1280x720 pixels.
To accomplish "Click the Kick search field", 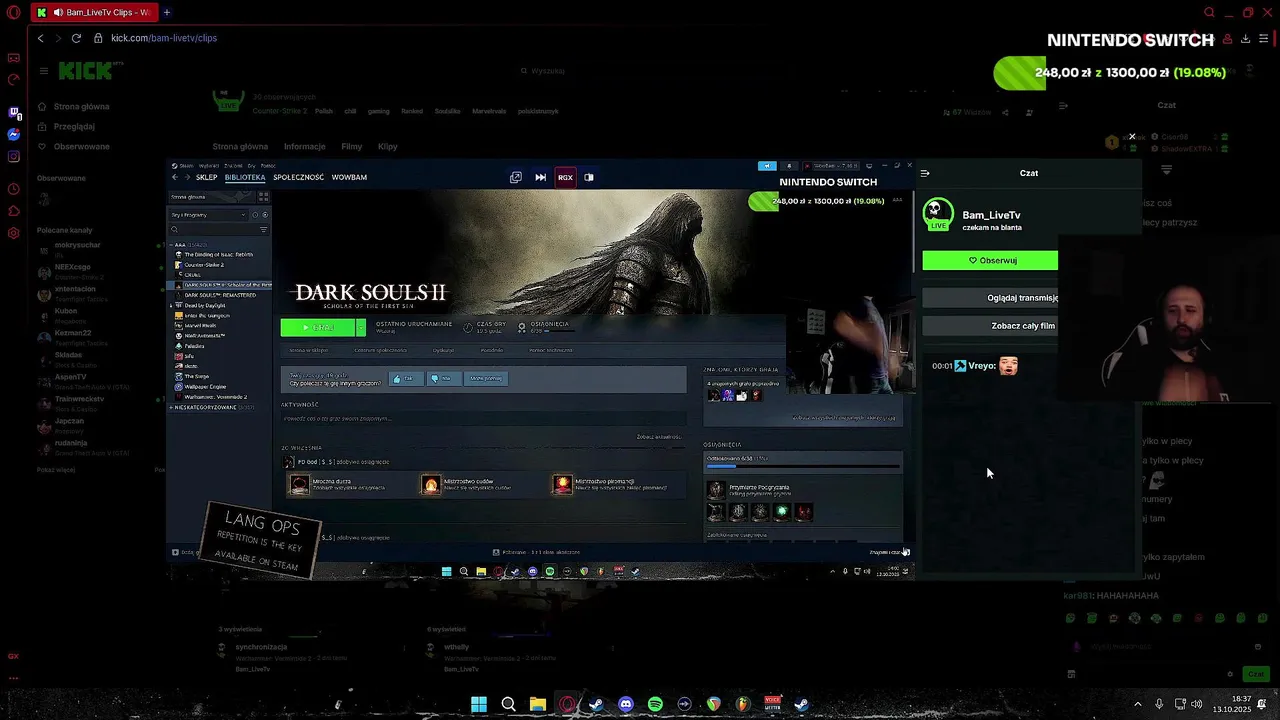I will point(640,71).
